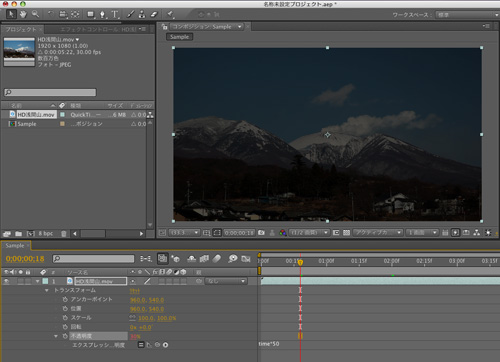Switch to the Effect Controls tab
Viewport: 500px width, 362px height.
(98, 29)
